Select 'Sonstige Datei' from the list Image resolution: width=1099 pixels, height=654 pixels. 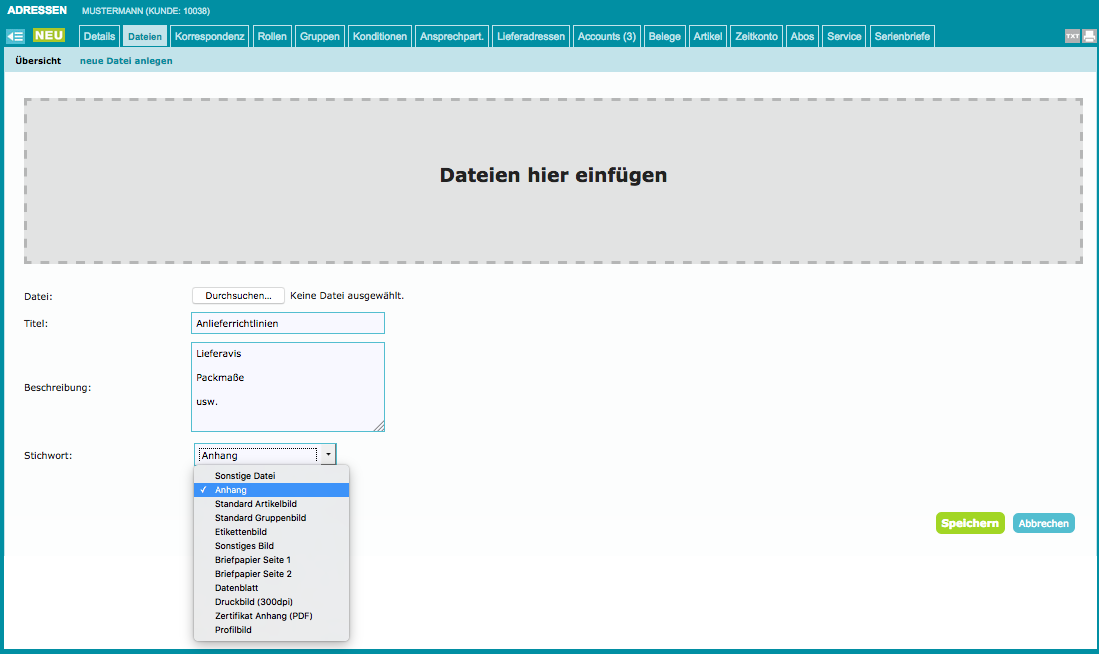[x=245, y=476]
